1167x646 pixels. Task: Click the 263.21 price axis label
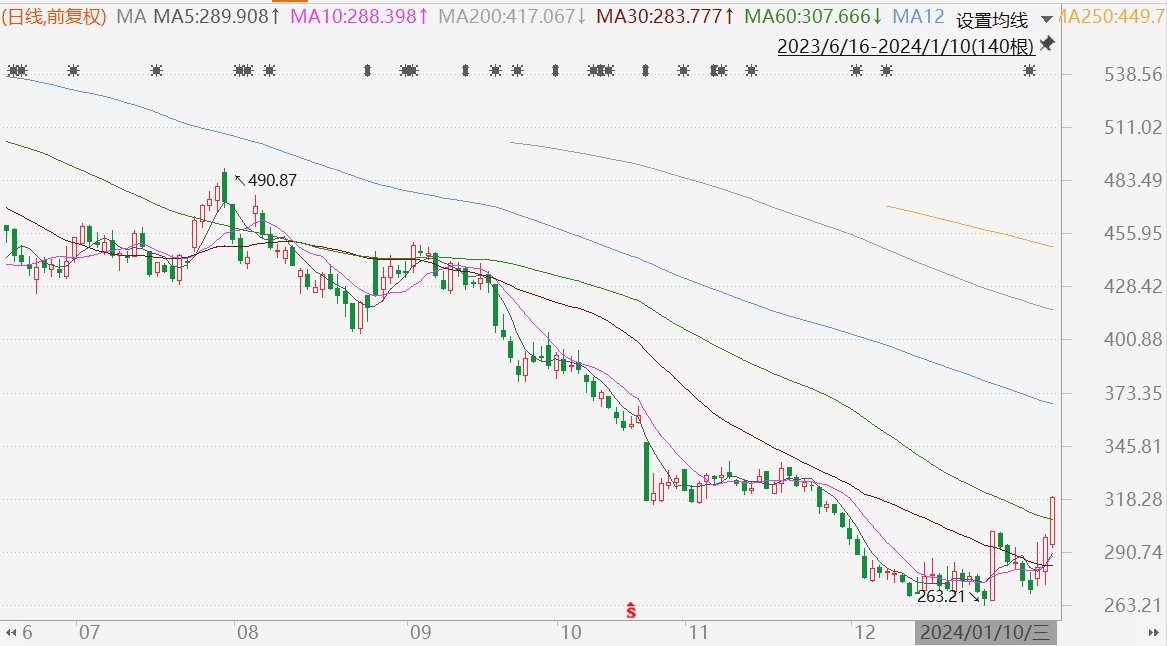pyautogui.click(x=1133, y=606)
